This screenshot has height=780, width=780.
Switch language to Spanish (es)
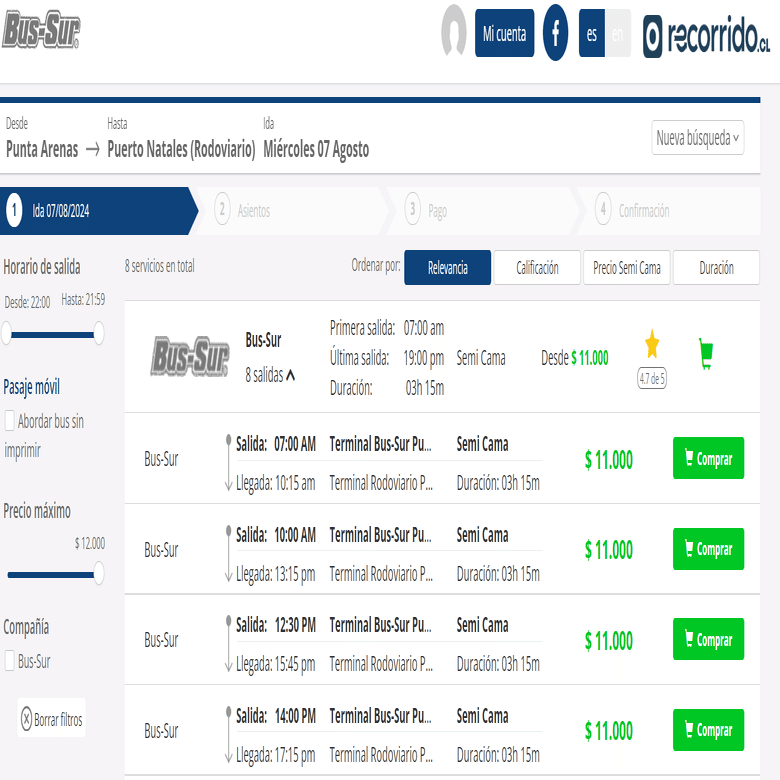click(x=591, y=33)
